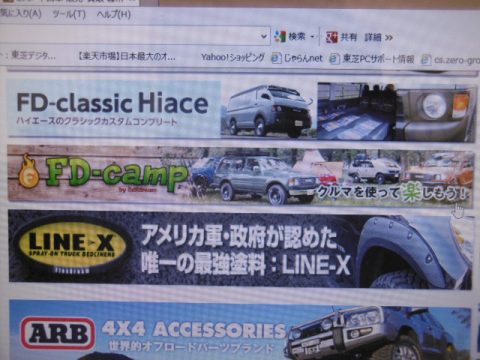Click the Google 検索 toolbar icon
Viewport: 480px width, 360px height.
pyautogui.click(x=280, y=36)
